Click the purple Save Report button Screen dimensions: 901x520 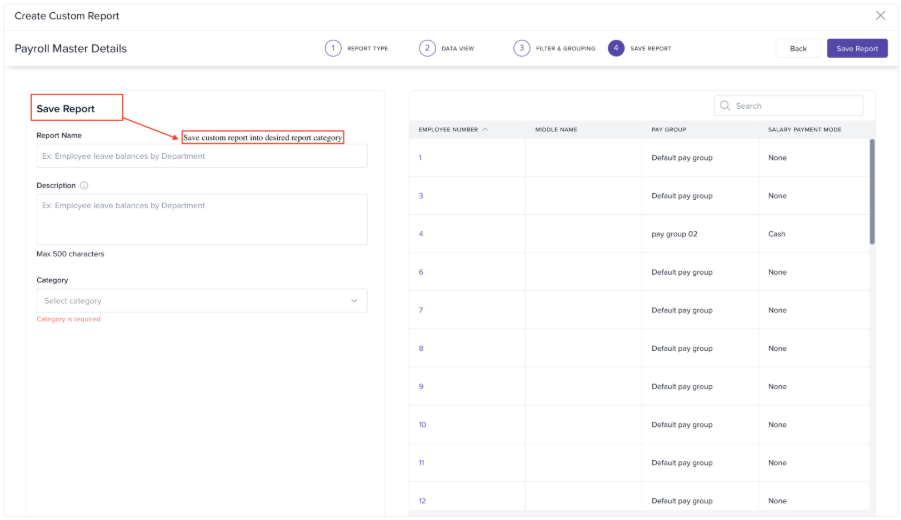coord(857,48)
